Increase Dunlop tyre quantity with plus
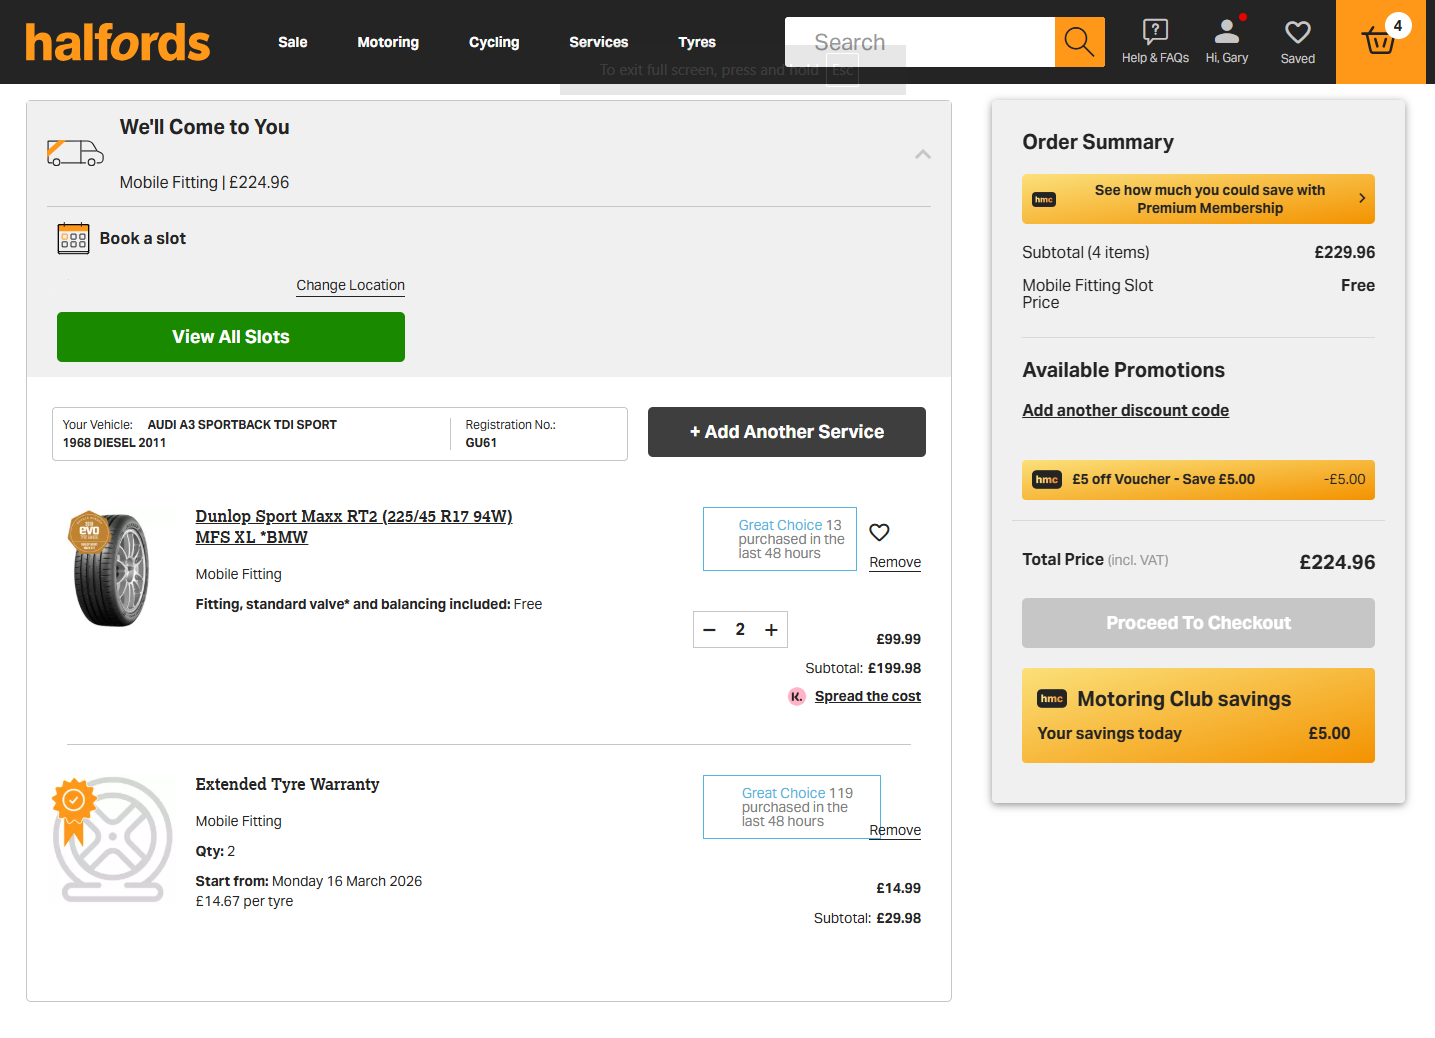The height and width of the screenshot is (1038, 1435). (771, 630)
